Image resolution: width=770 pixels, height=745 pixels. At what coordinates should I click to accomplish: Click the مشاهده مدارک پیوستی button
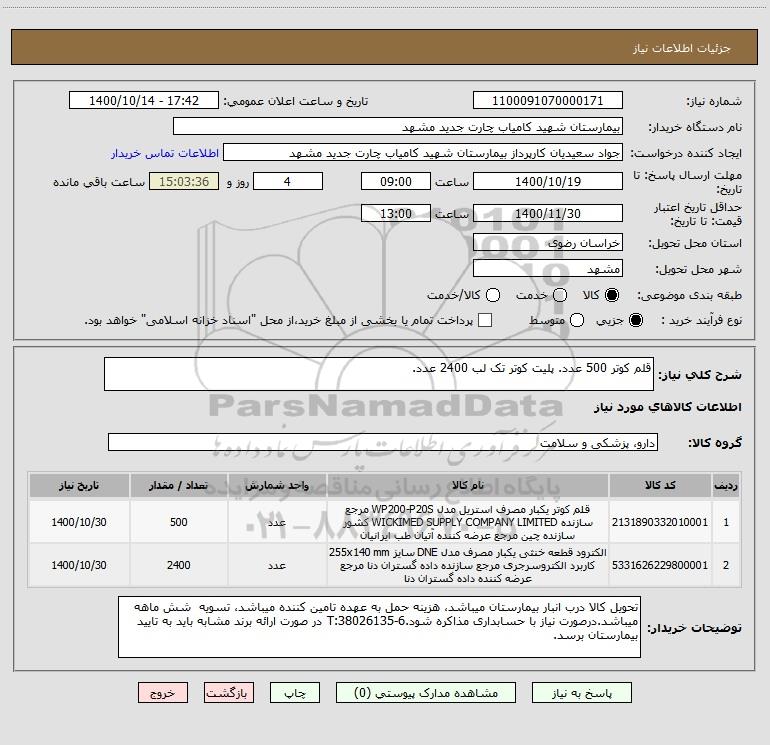point(426,693)
